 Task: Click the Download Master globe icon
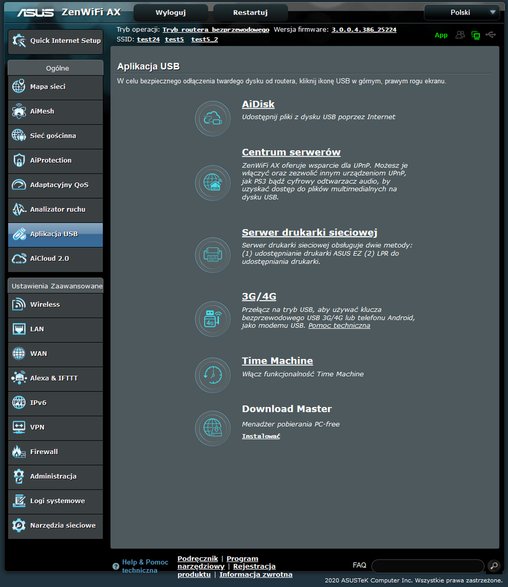pos(213,428)
